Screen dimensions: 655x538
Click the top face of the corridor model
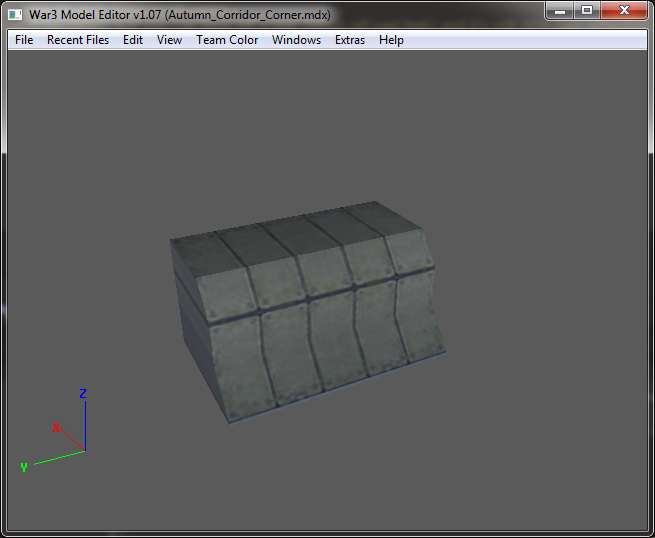tap(292, 238)
